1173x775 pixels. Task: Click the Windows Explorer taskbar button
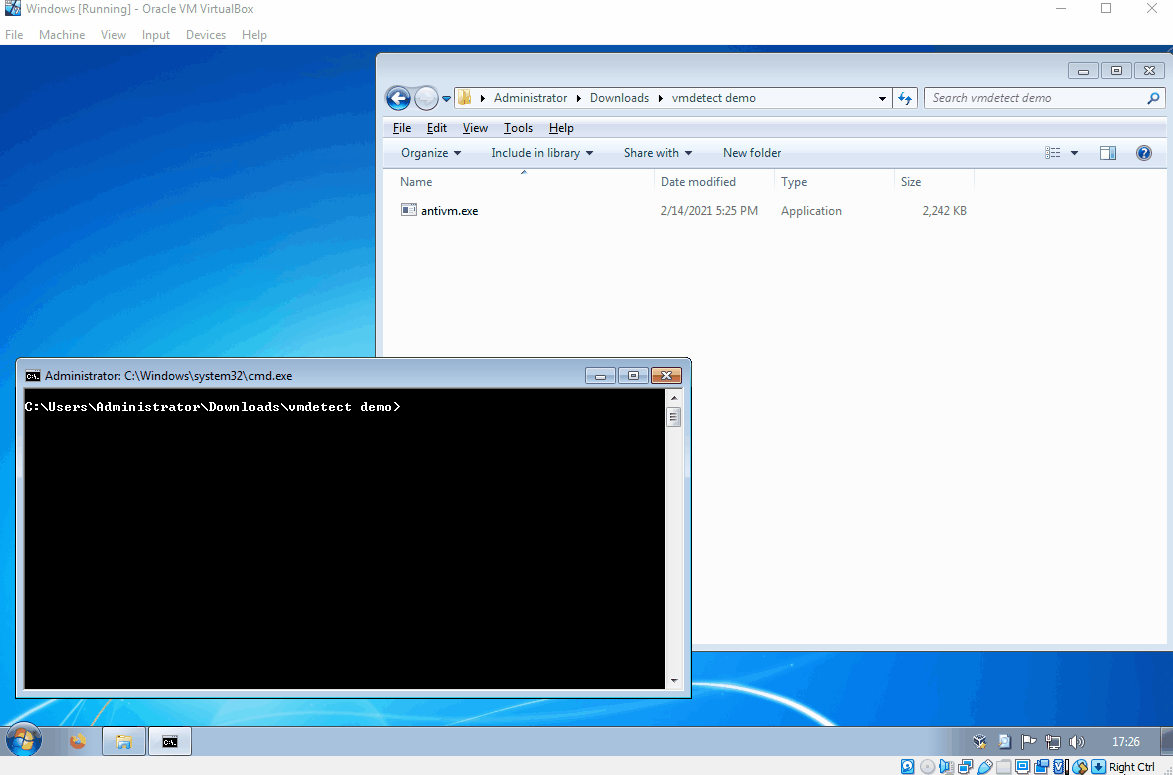123,741
